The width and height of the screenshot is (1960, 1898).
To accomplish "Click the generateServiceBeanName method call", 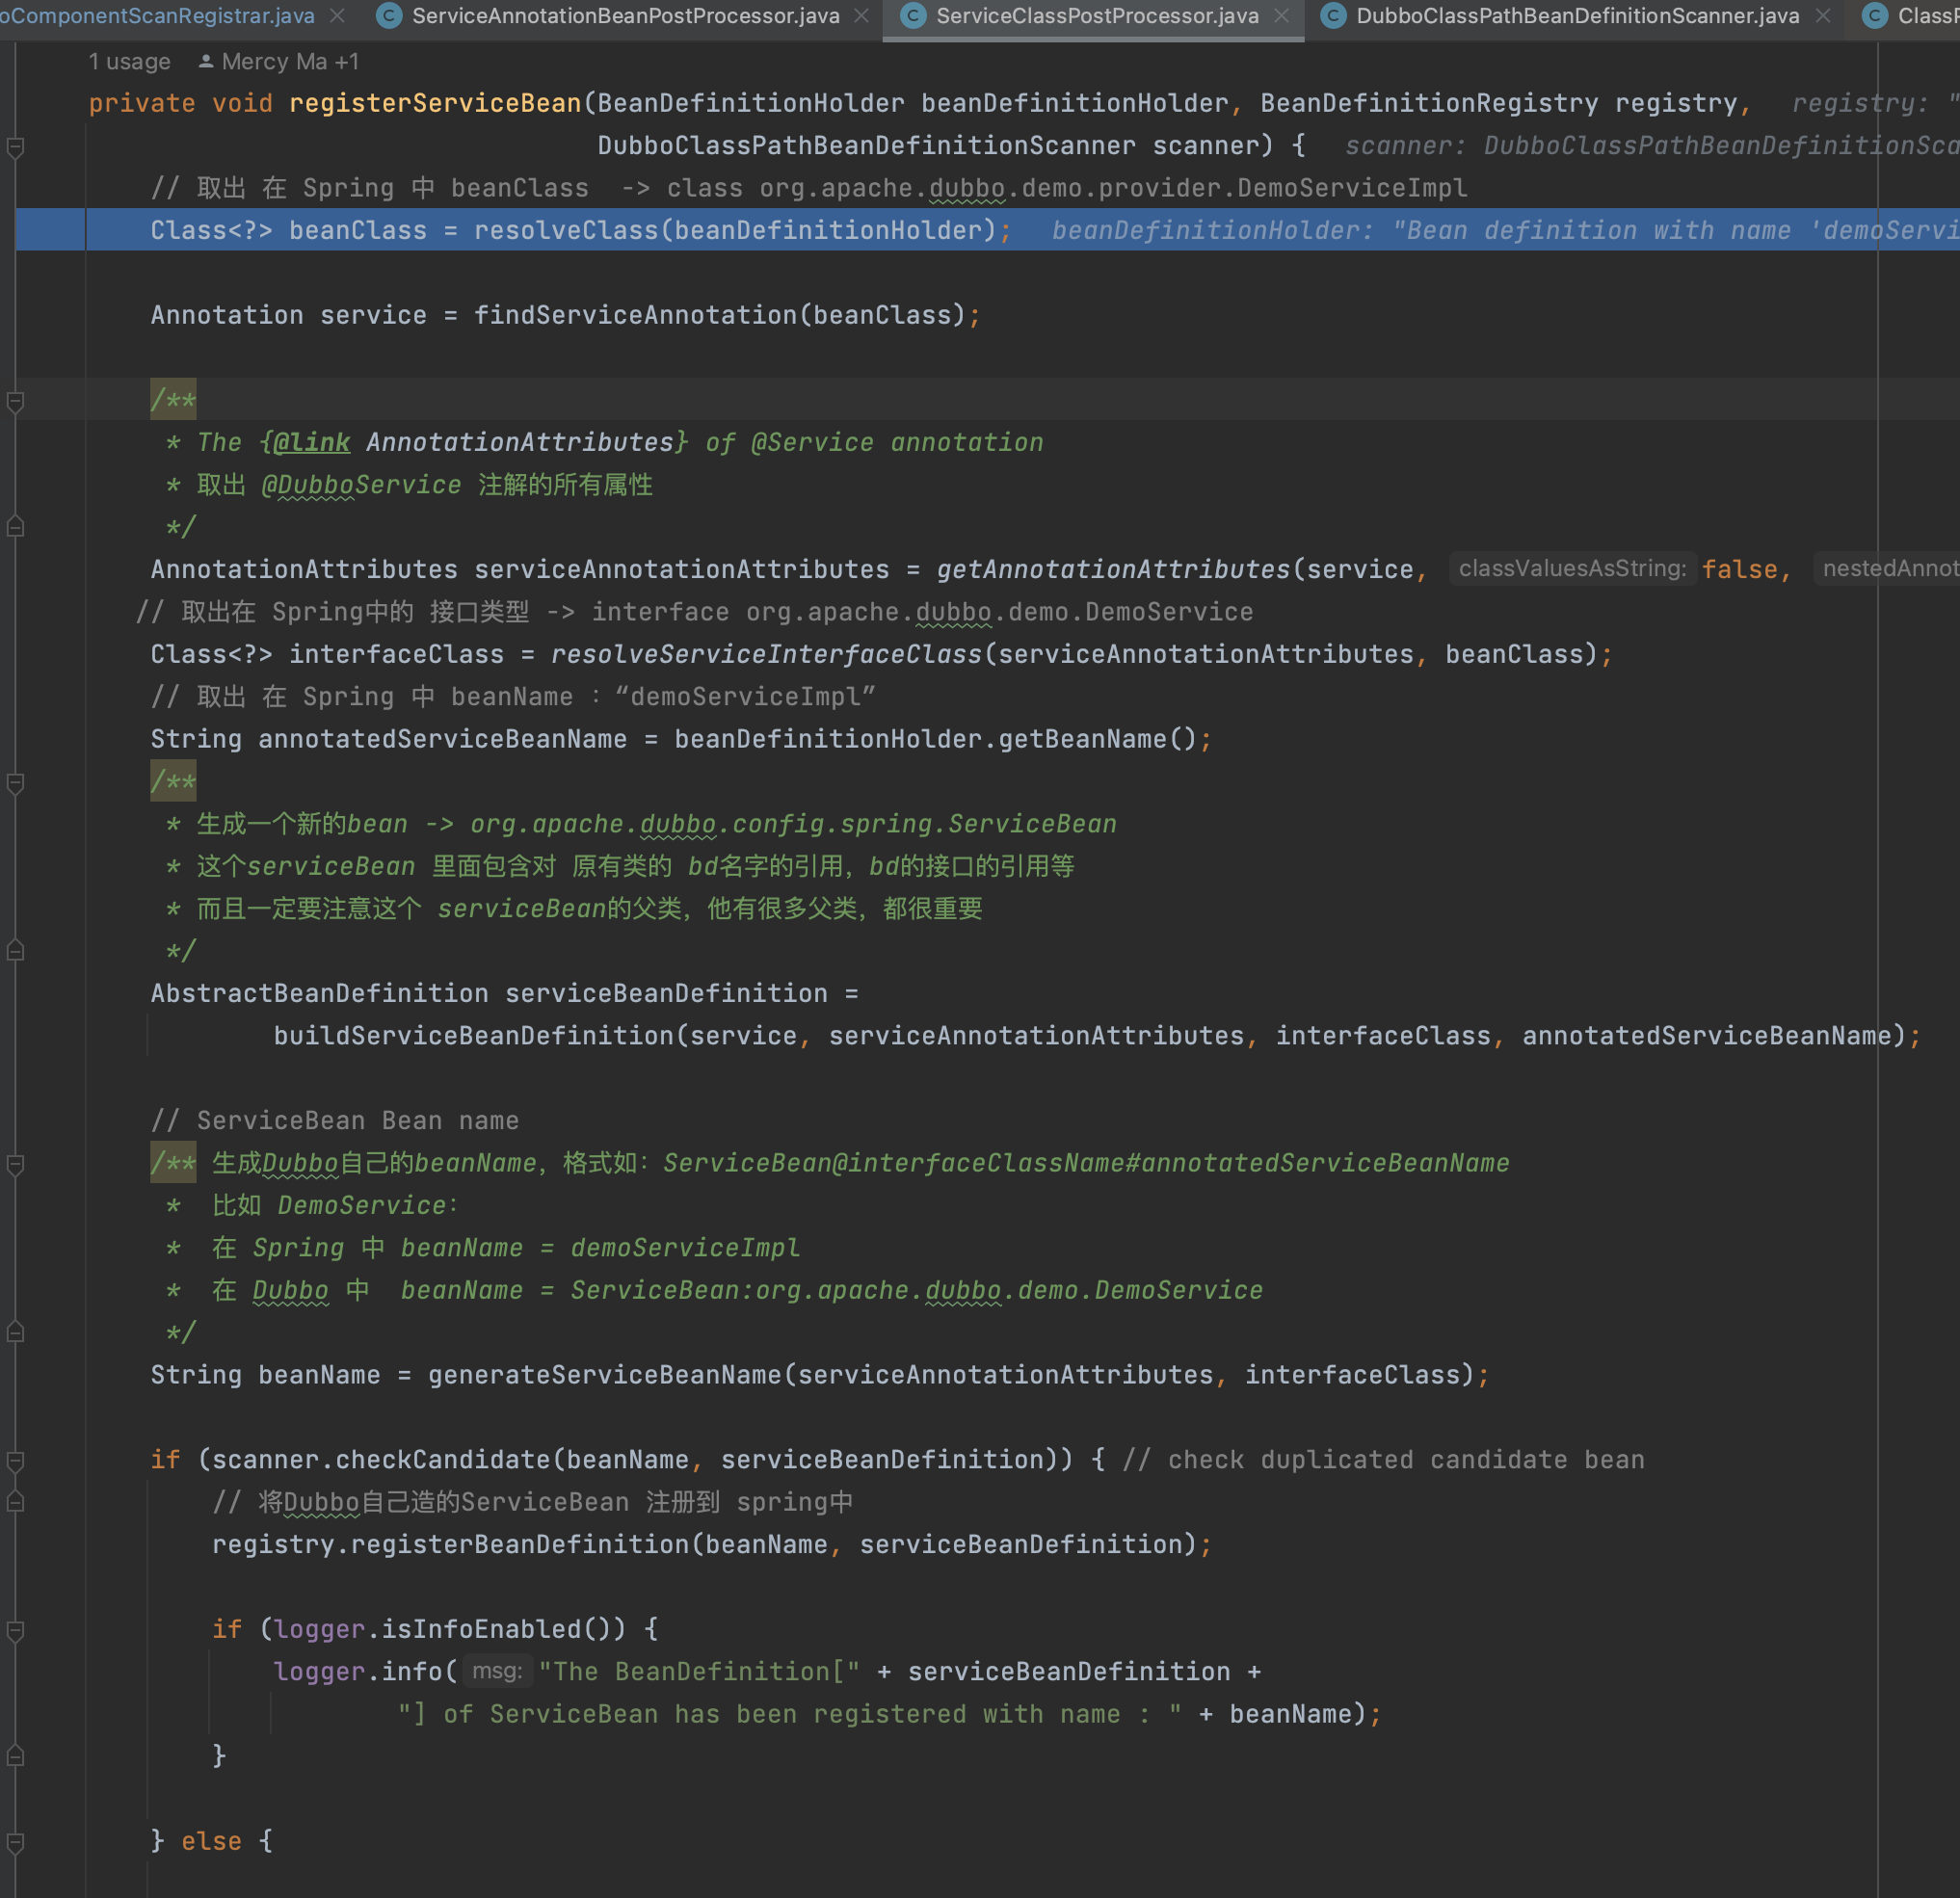I will tap(604, 1375).
